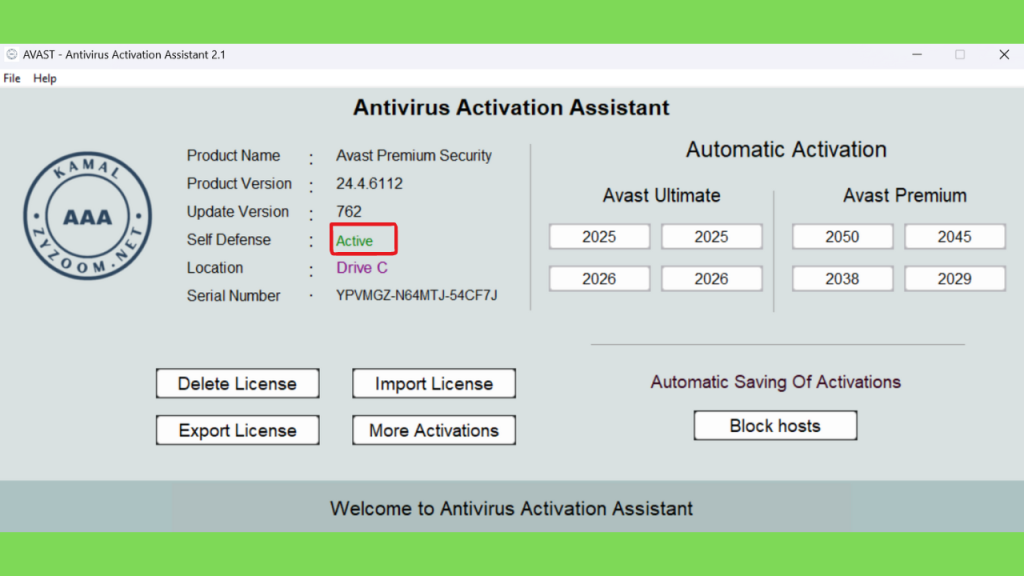Click the Block hosts button
Image resolution: width=1024 pixels, height=576 pixels.
(x=775, y=426)
